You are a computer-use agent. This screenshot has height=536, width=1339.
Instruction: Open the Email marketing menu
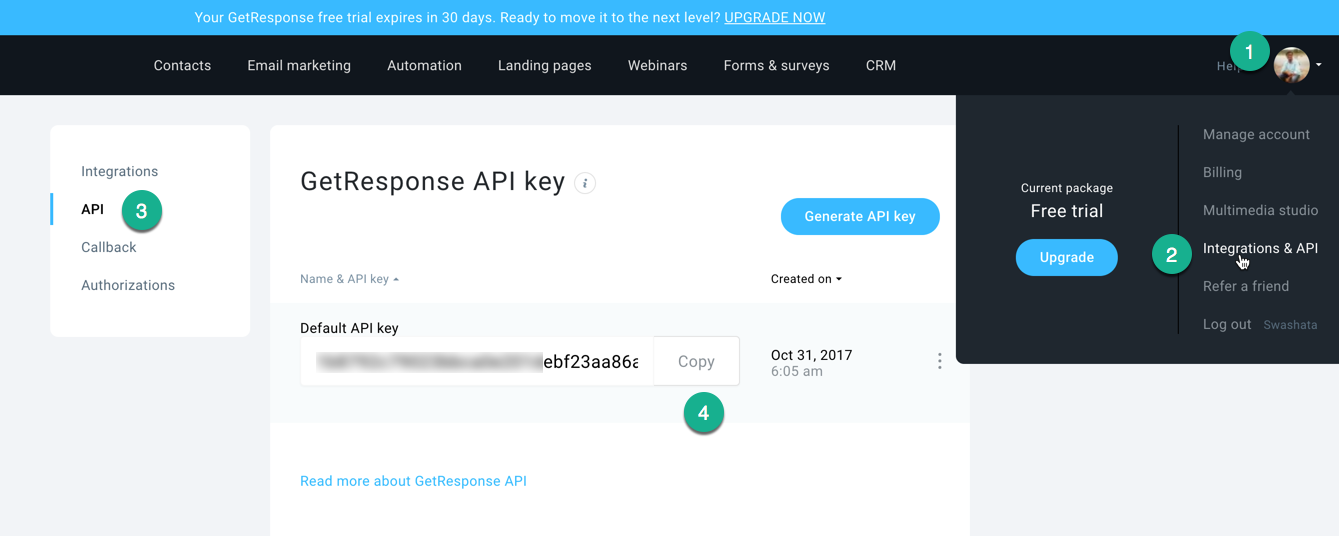[299, 65]
